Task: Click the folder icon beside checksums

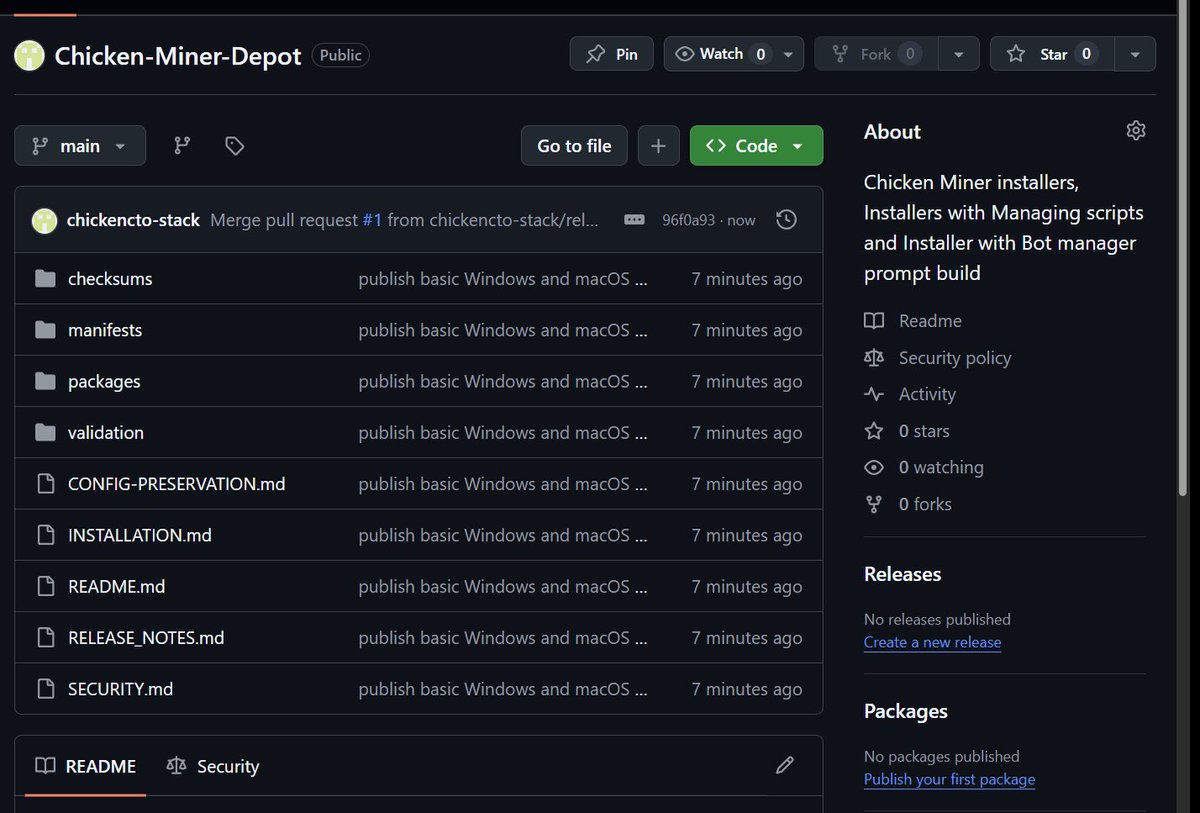Action: click(45, 279)
